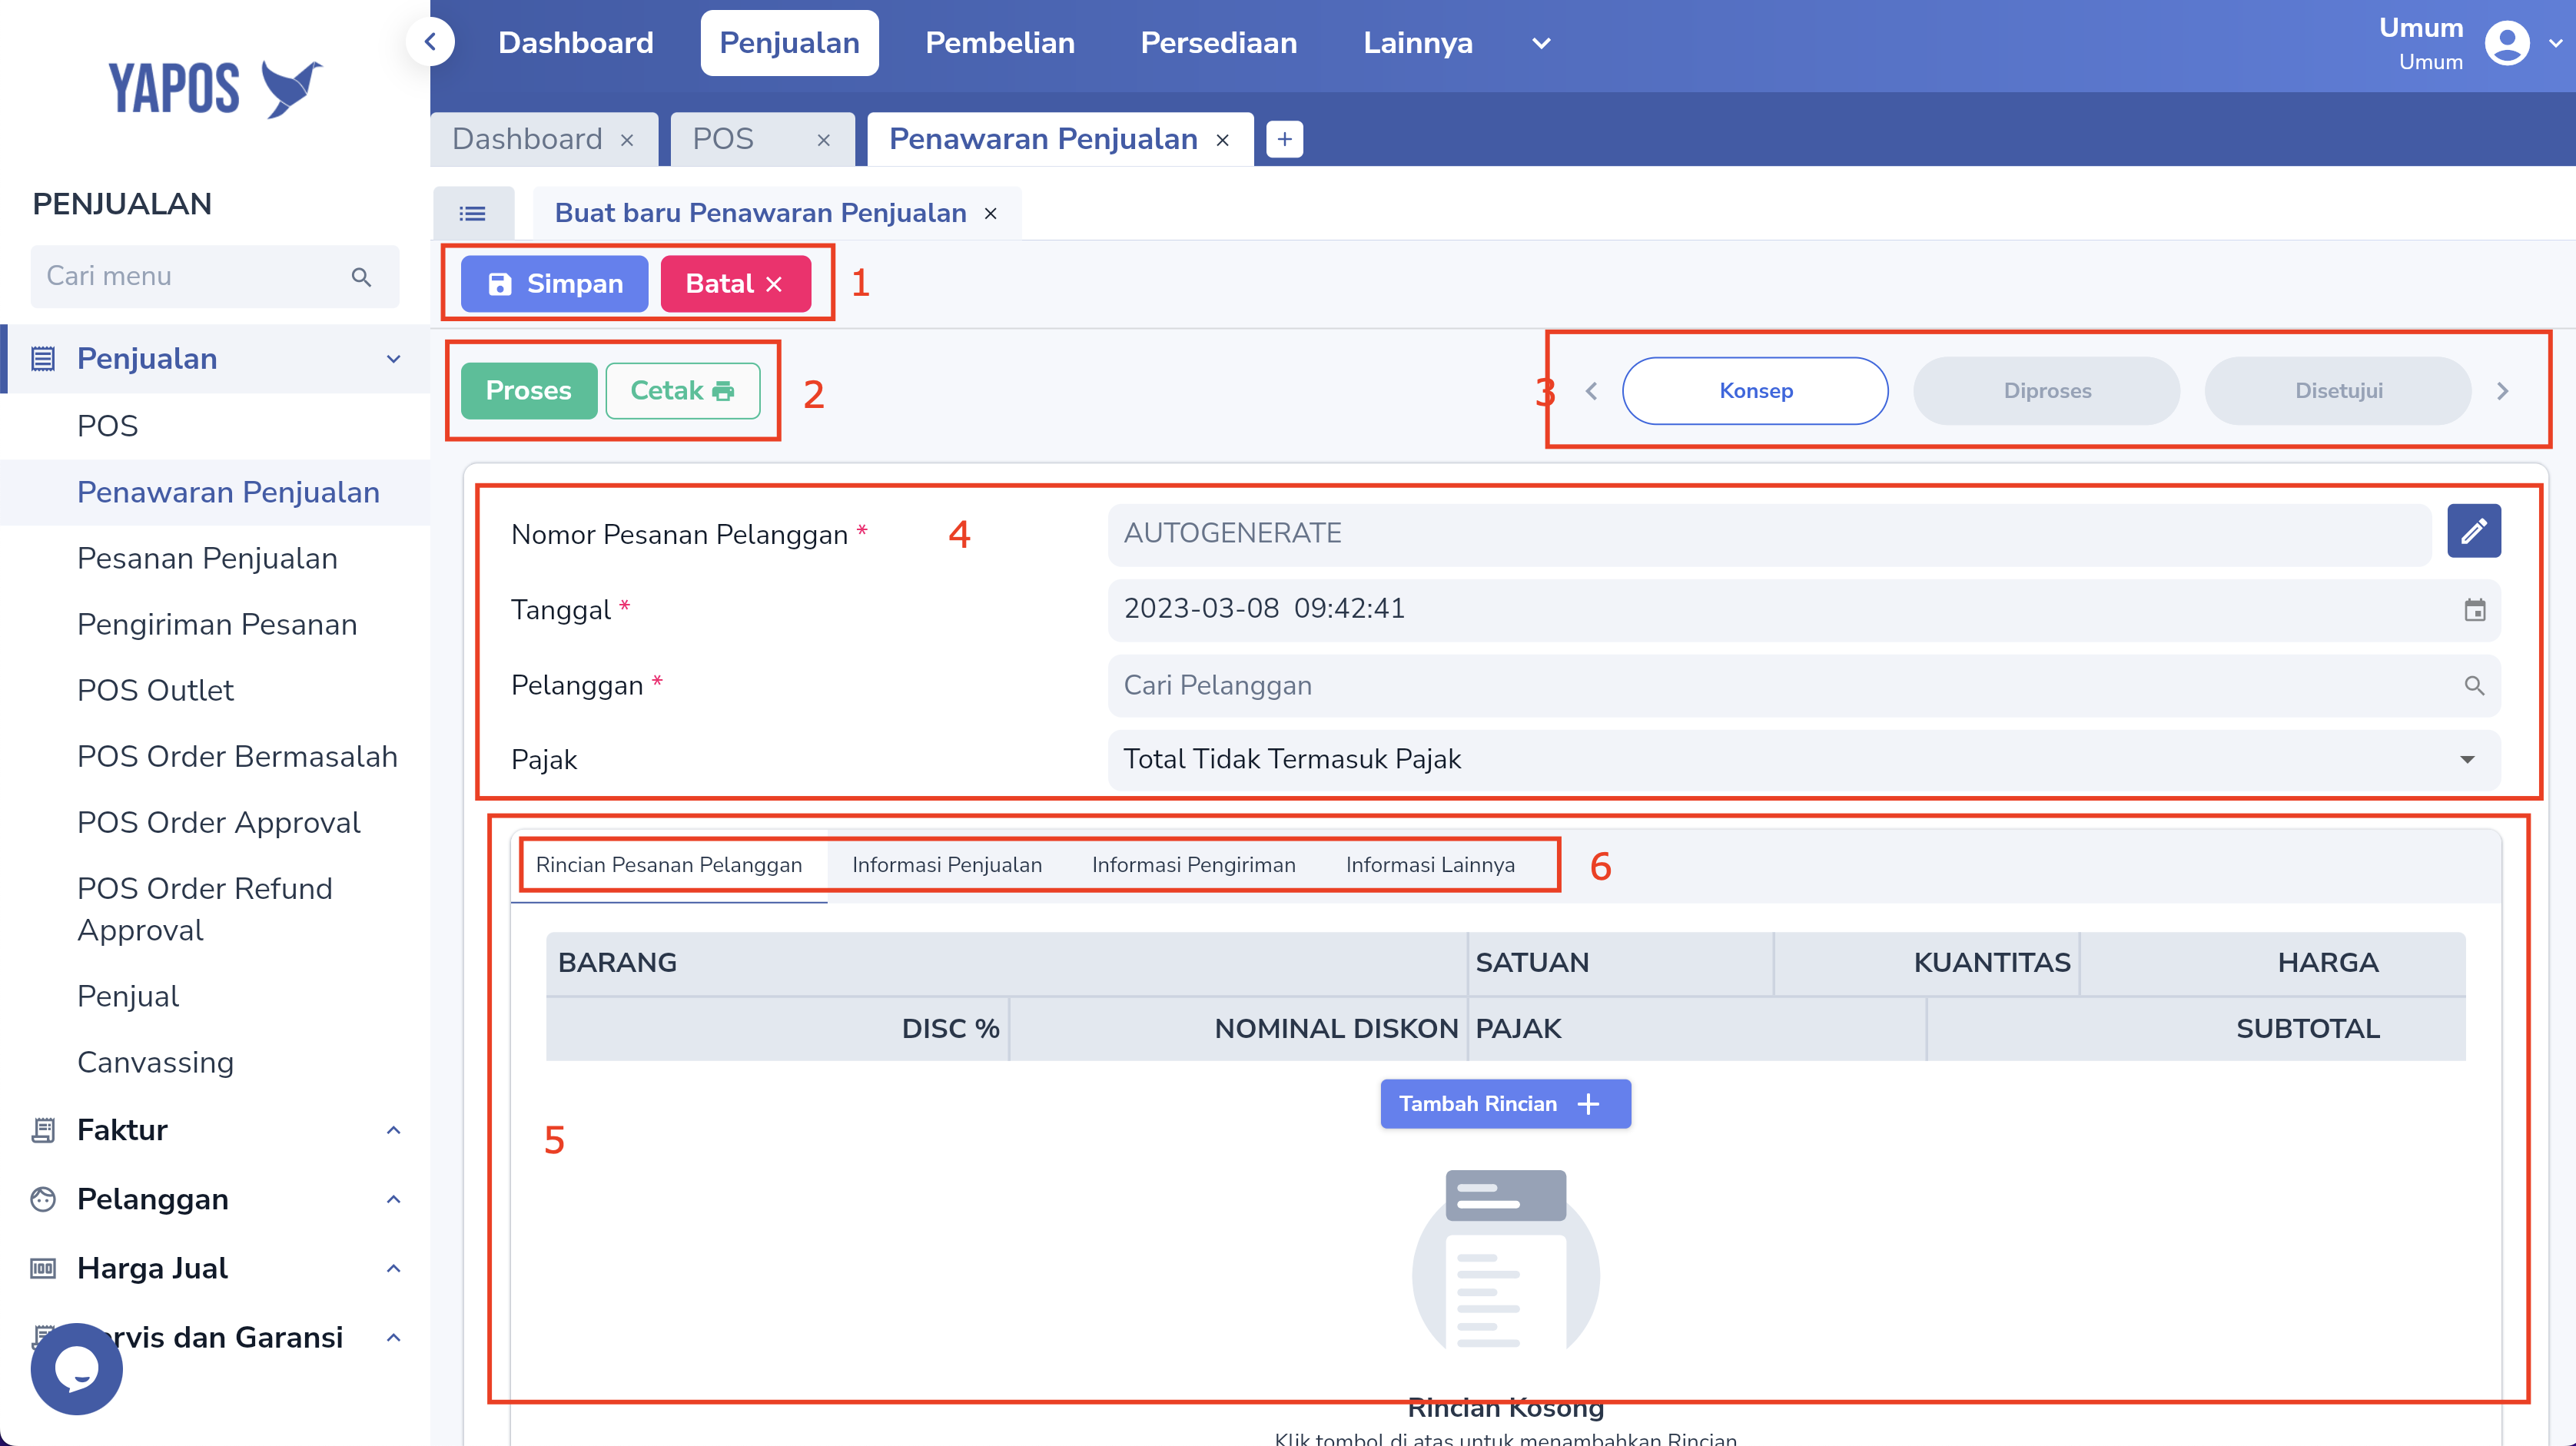
Task: Select the Diproses status step
Action: 2047,391
